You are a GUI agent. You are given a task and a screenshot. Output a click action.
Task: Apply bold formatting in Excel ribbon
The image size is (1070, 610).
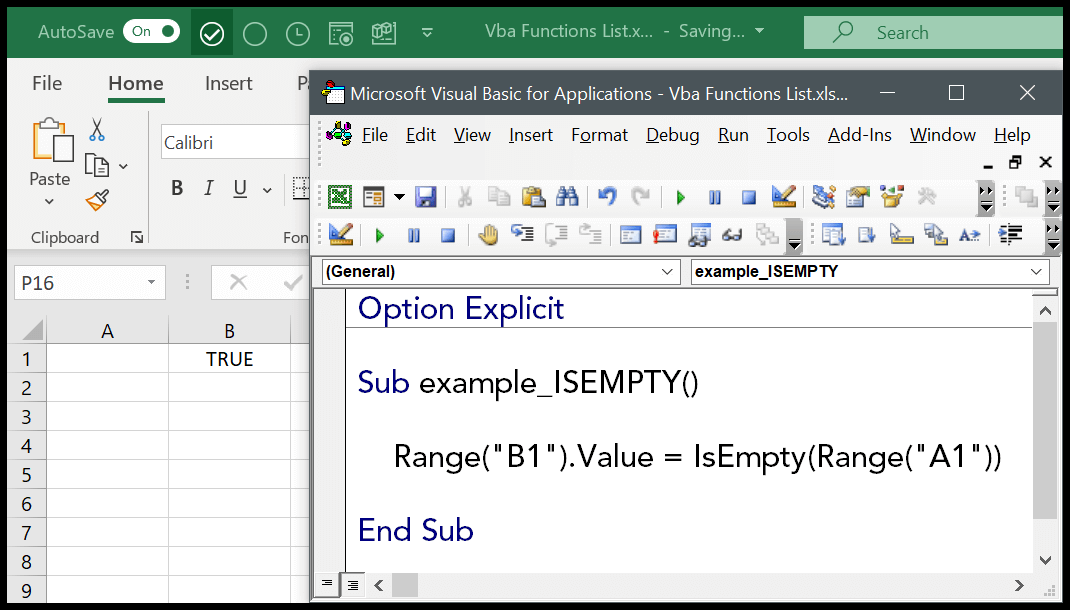[x=177, y=187]
